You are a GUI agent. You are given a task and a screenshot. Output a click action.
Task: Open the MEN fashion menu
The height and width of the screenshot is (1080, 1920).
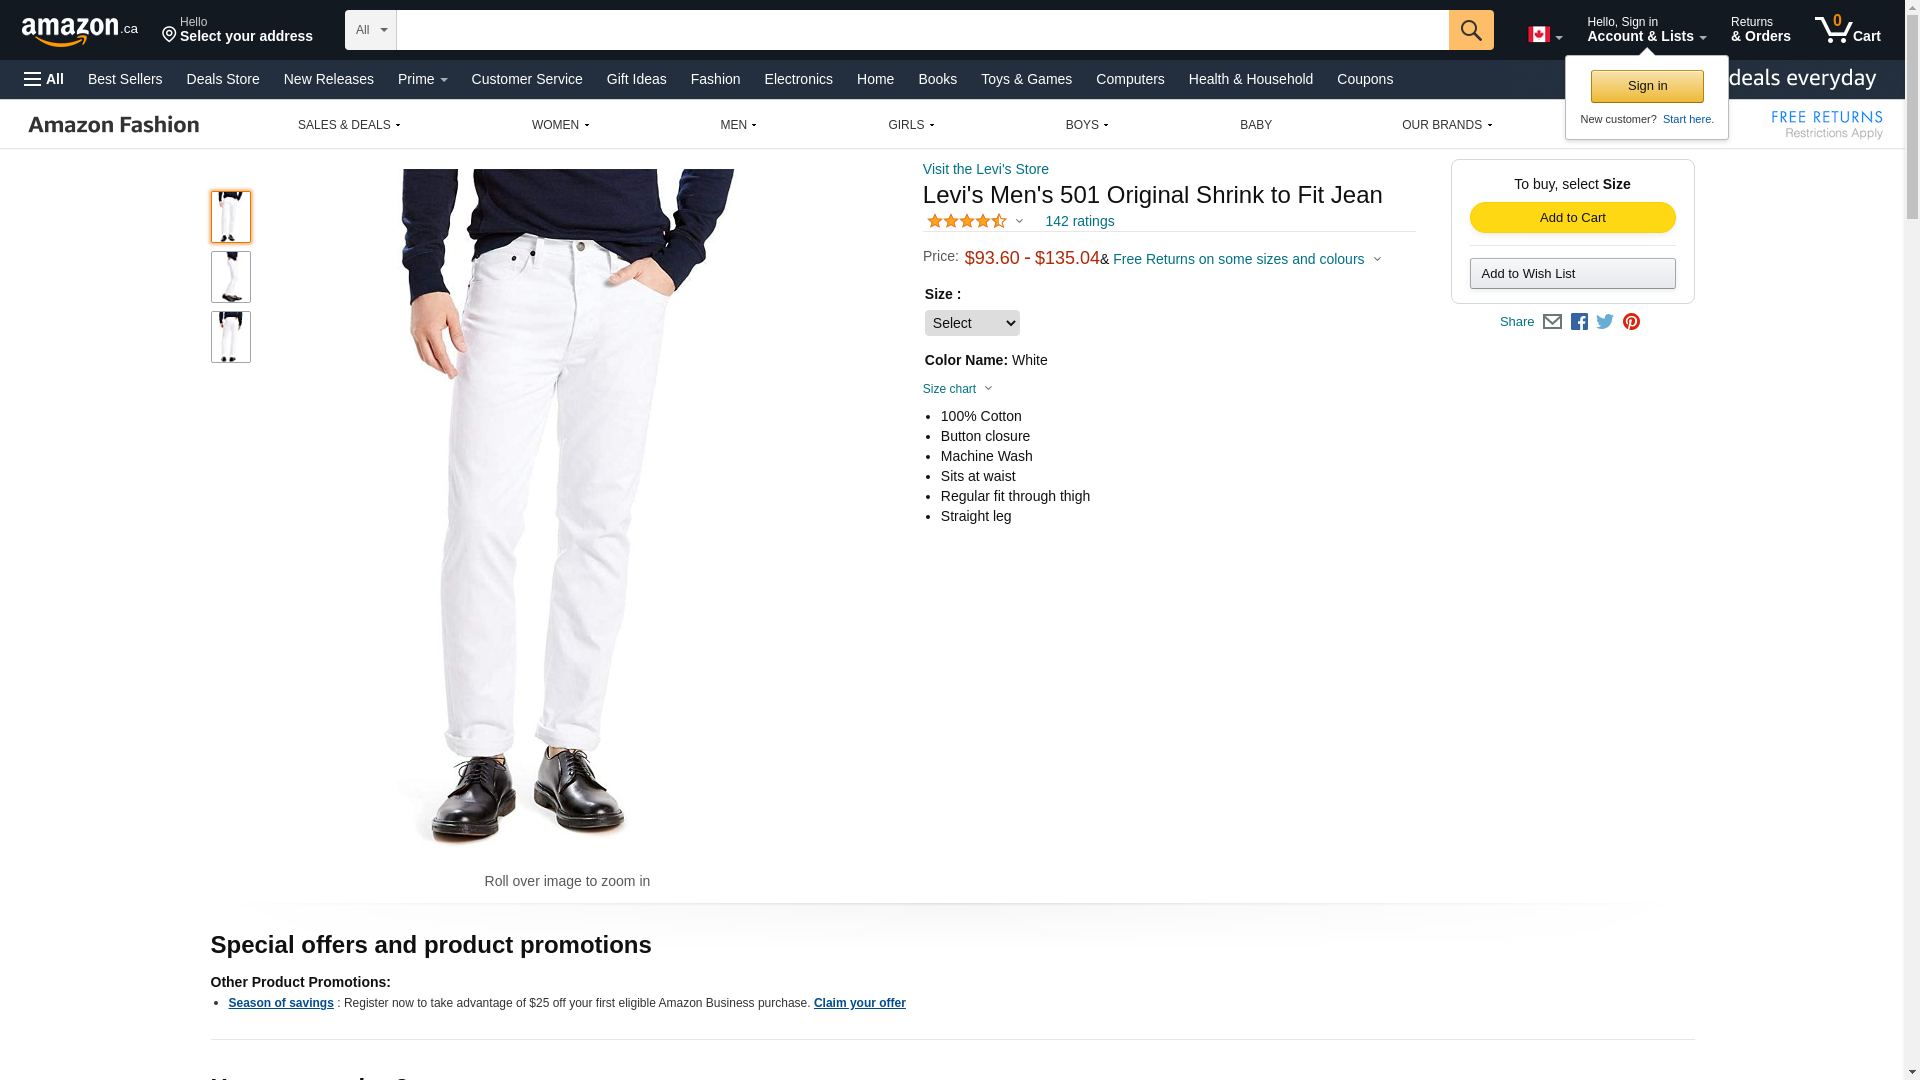pos(738,125)
